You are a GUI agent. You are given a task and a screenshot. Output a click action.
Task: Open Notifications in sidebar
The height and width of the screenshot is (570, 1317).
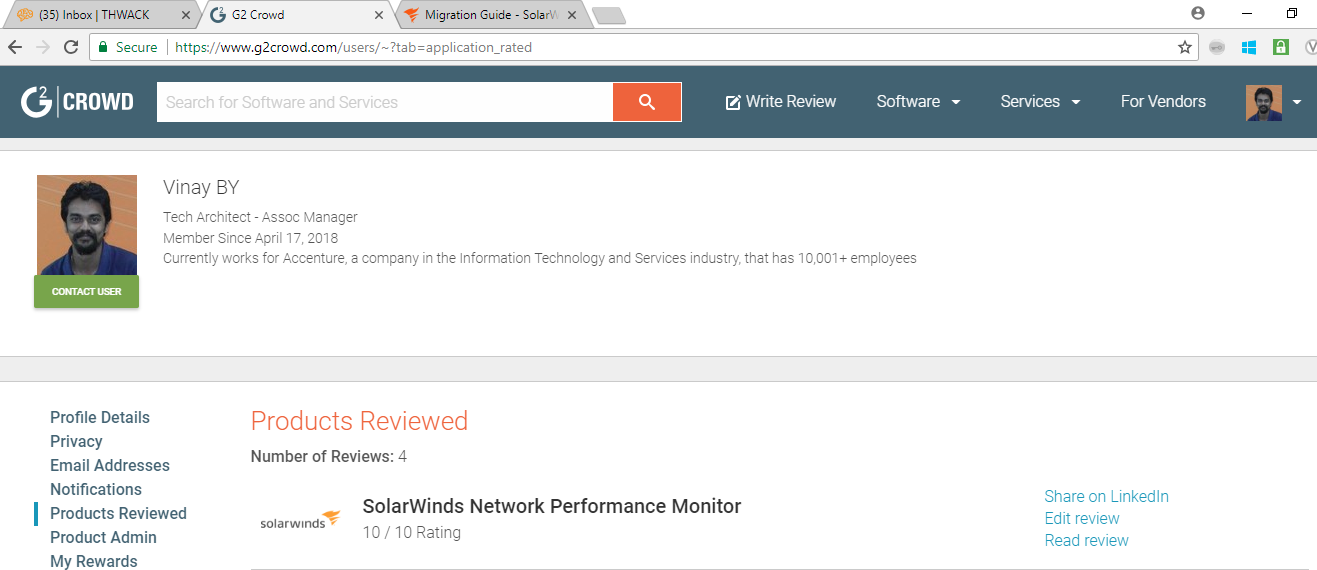[x=96, y=490]
